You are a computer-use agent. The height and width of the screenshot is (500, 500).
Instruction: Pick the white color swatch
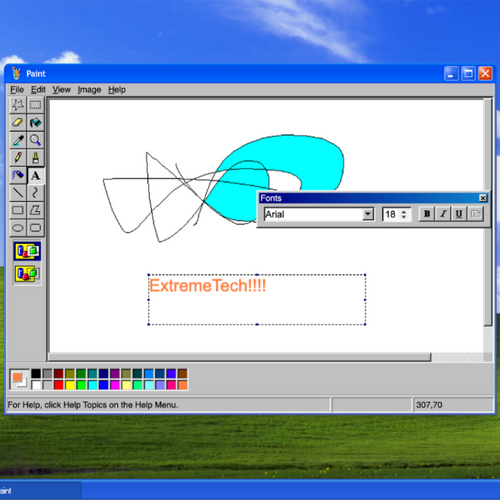point(36,385)
